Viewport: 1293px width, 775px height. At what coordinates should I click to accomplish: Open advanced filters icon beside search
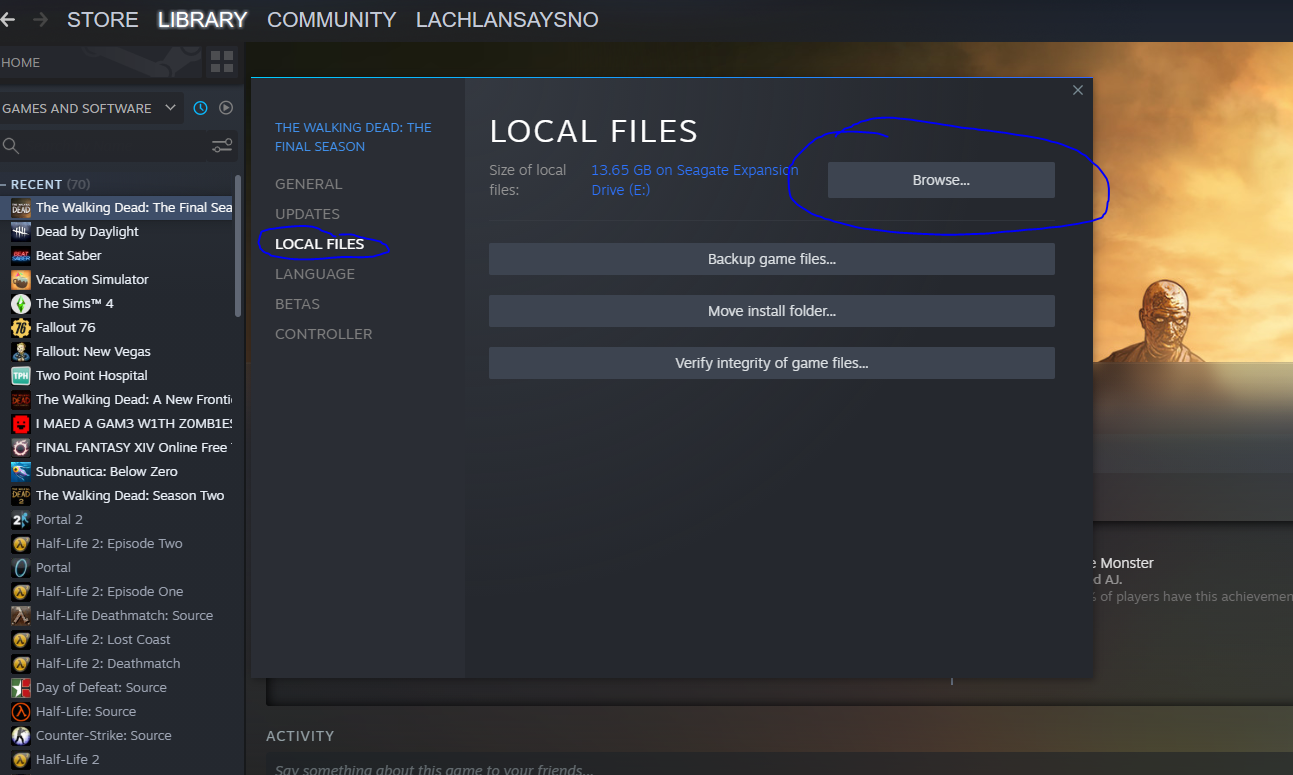[x=222, y=146]
